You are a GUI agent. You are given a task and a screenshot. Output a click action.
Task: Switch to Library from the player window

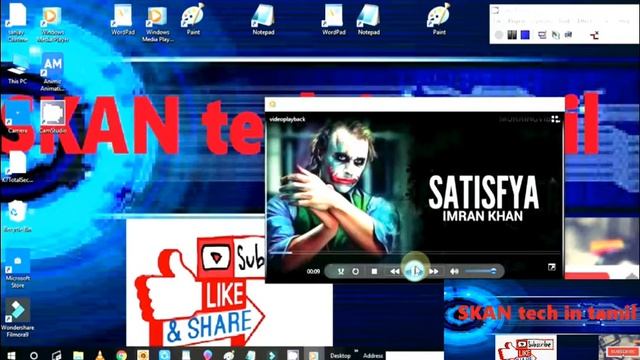click(556, 119)
